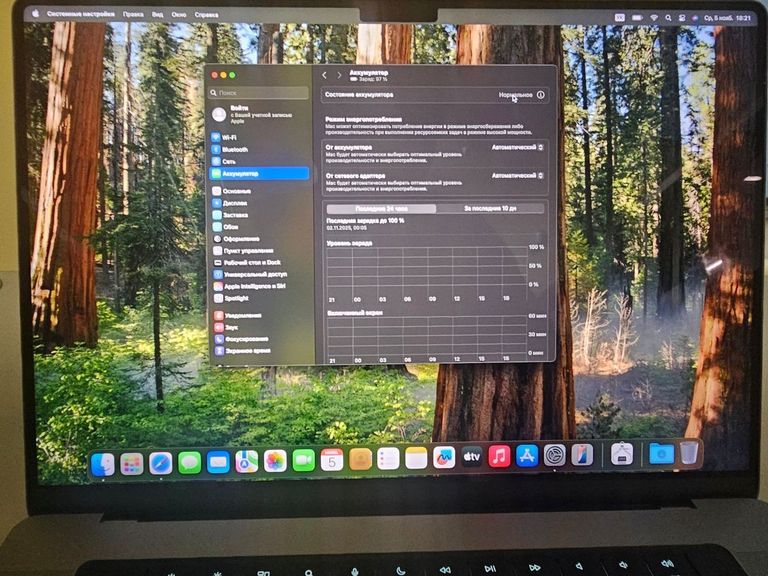Click the Spotlight search icon in the menu bar
768x576 pixels.
[x=668, y=18]
